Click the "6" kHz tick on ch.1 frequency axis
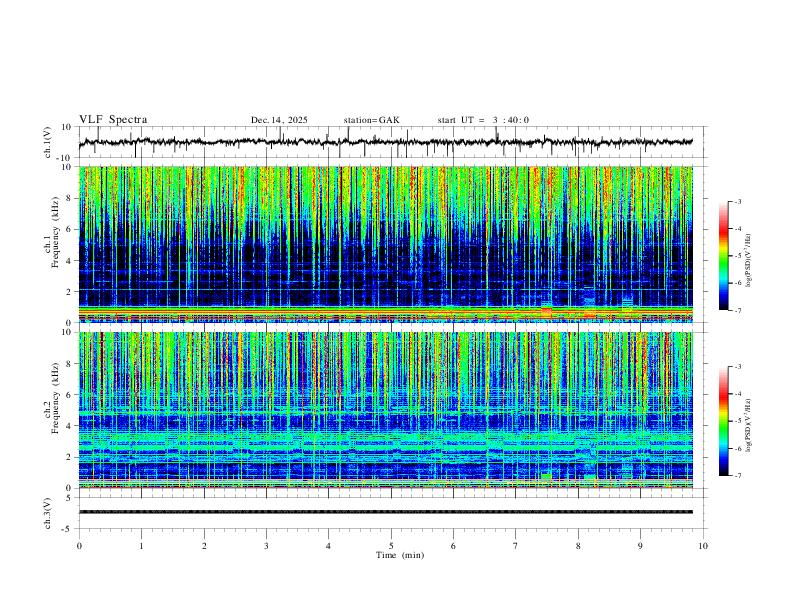Screen dimensions: 792x612 click(69, 229)
